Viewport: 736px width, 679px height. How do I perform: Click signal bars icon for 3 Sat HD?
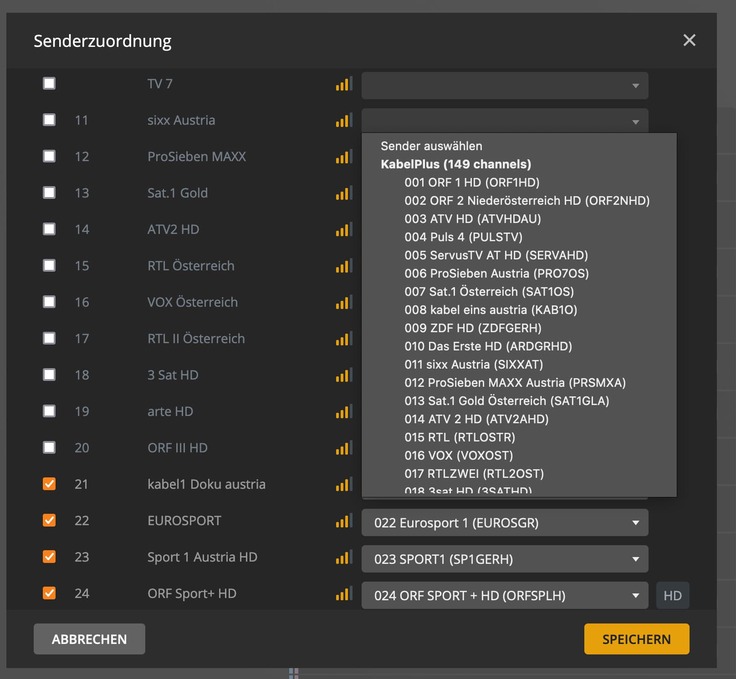pyautogui.click(x=343, y=375)
